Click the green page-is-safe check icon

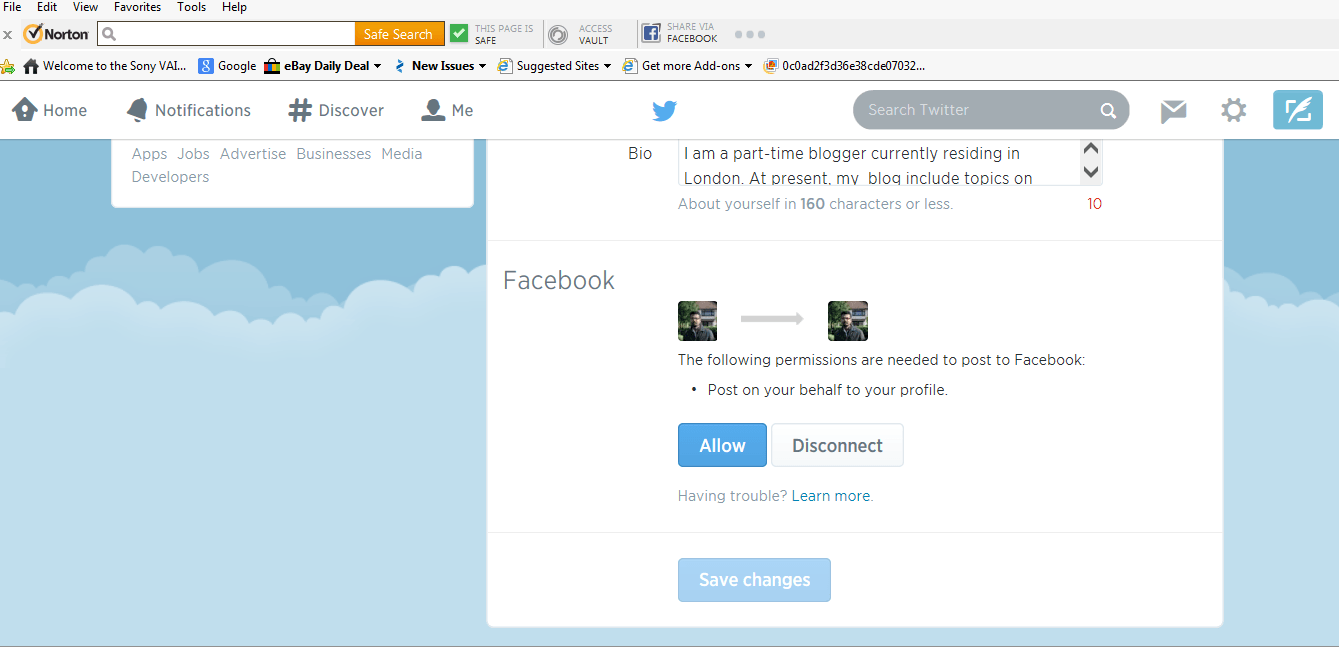point(459,33)
